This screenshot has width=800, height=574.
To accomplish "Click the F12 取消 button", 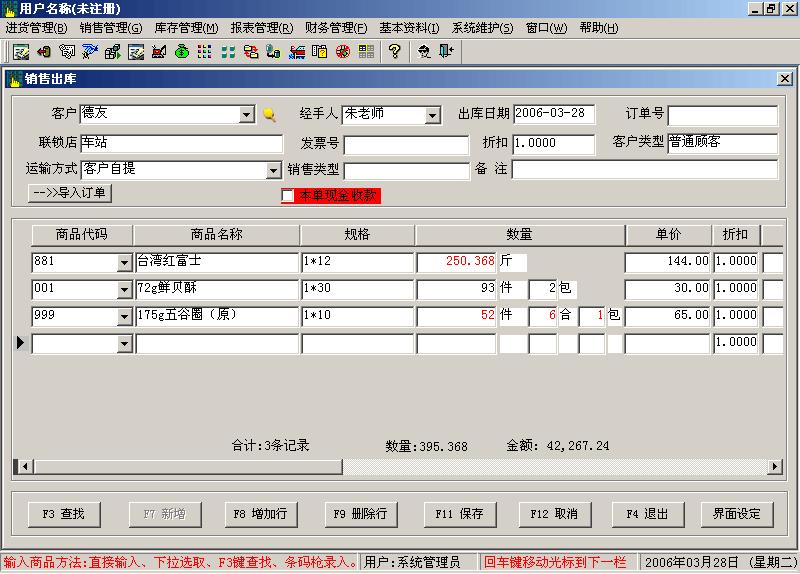I will pyautogui.click(x=555, y=514).
